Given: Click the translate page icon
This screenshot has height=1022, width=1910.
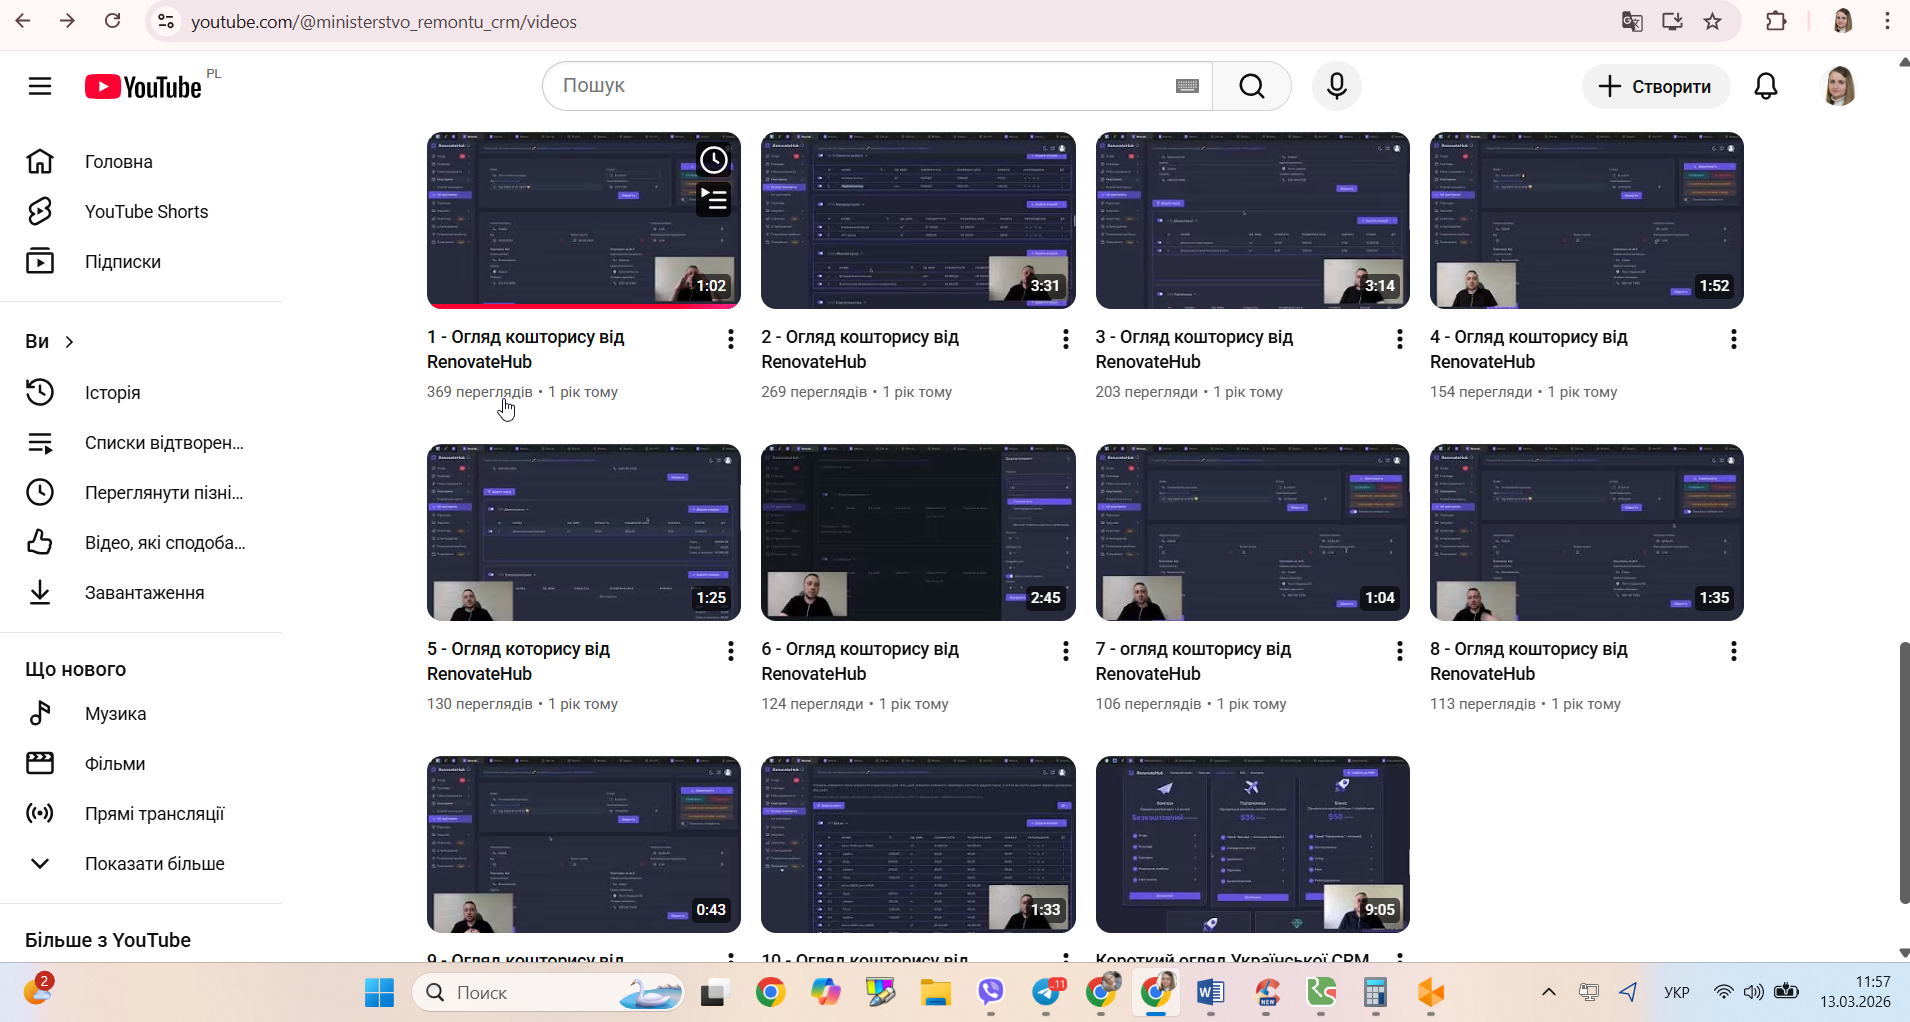Looking at the screenshot, I should tap(1632, 21).
